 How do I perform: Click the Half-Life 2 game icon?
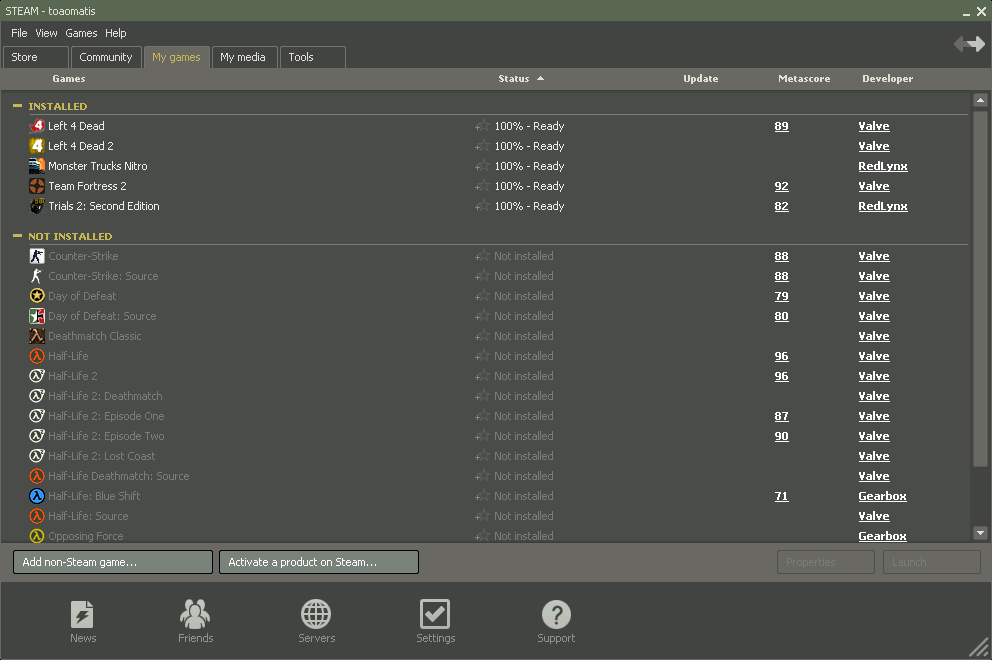[x=37, y=376]
